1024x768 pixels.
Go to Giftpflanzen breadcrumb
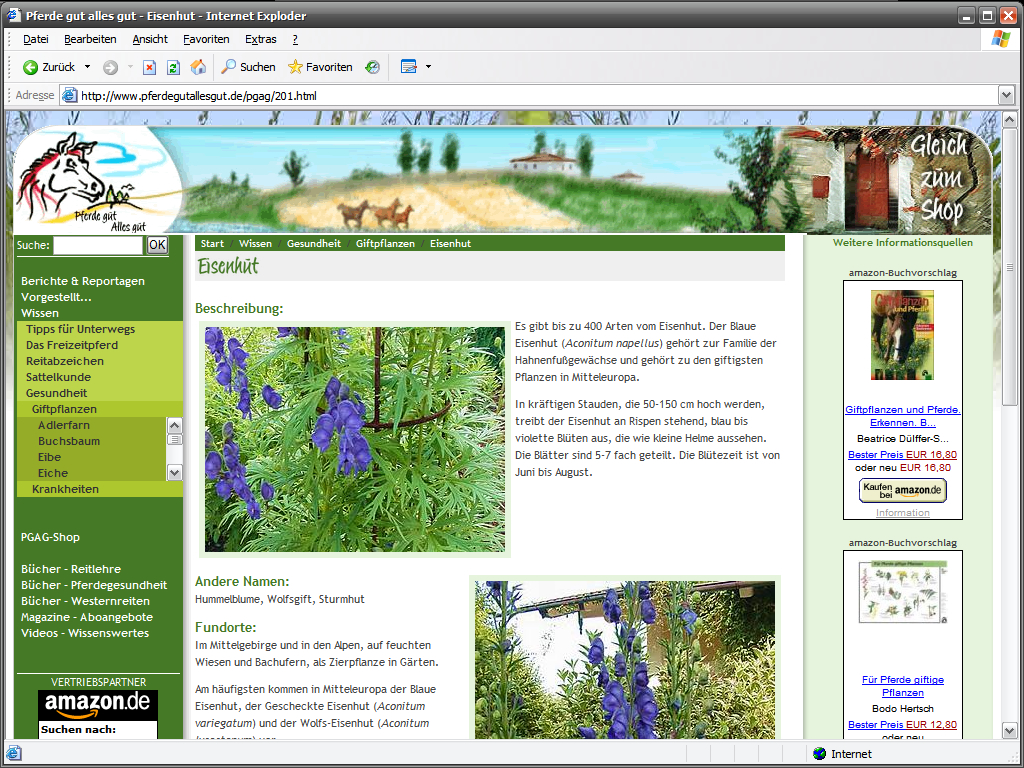[385, 244]
